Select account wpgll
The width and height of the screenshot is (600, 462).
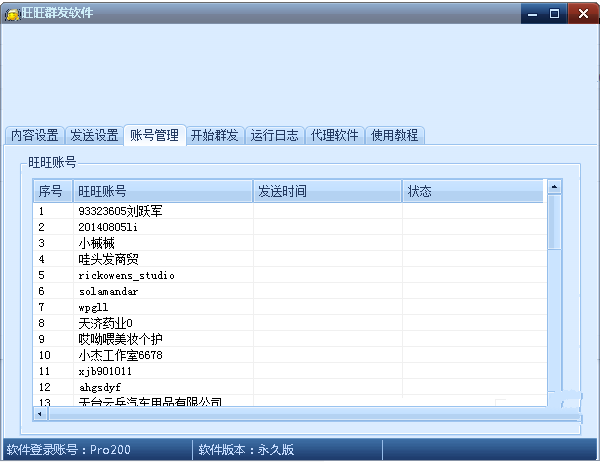click(93, 307)
